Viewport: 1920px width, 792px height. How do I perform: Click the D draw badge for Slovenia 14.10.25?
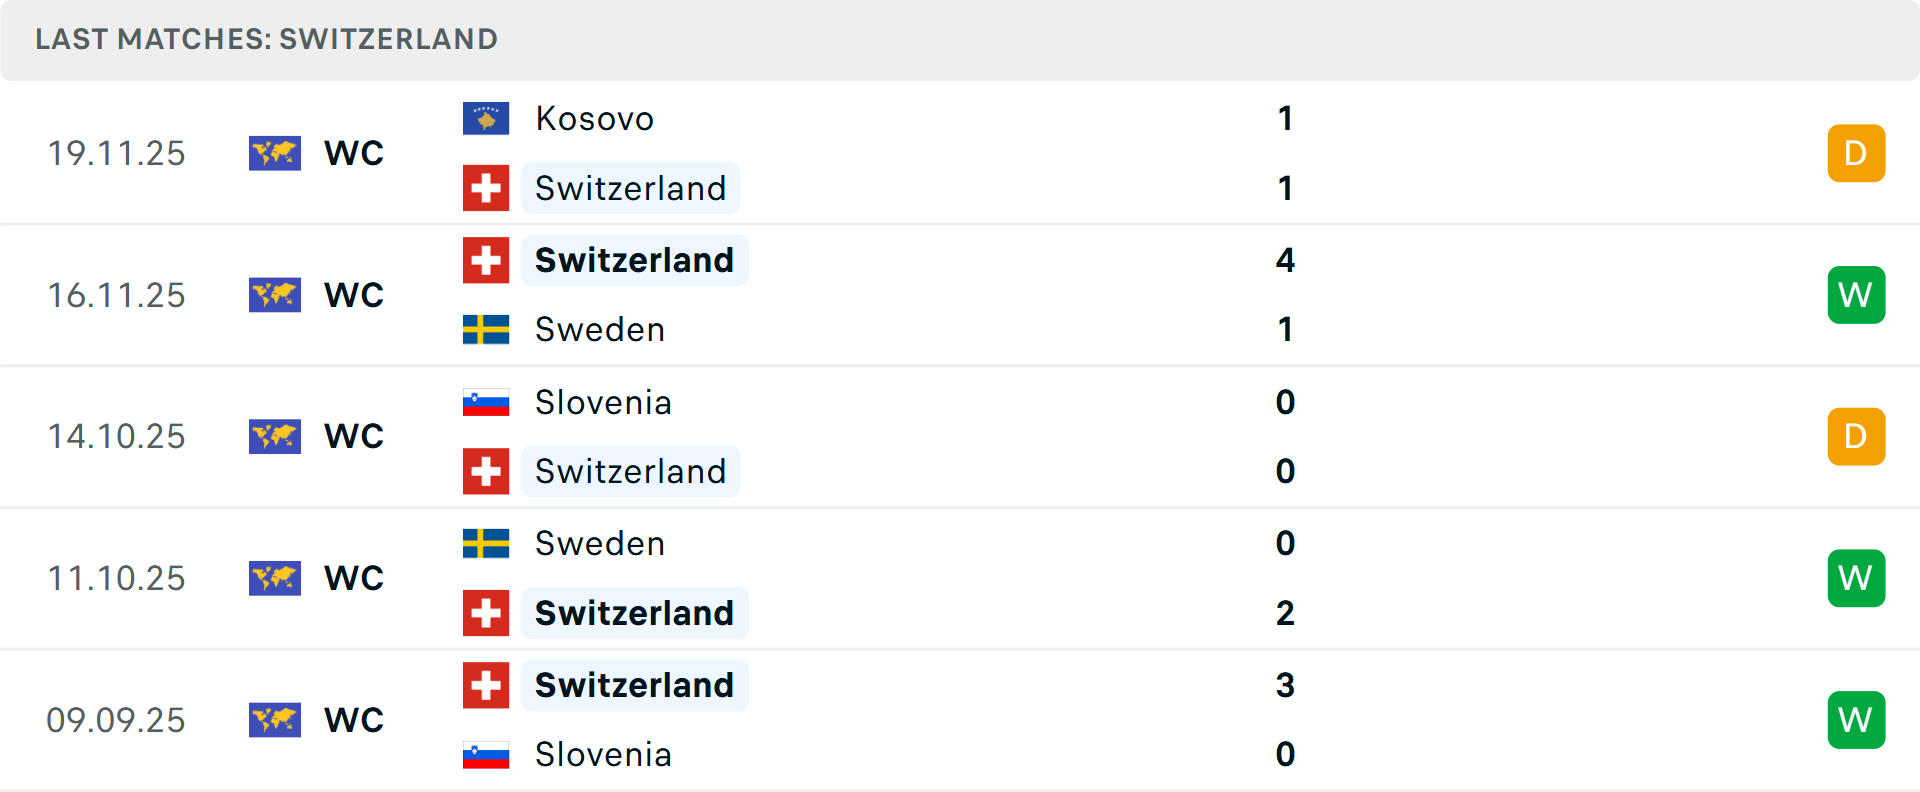[1856, 436]
